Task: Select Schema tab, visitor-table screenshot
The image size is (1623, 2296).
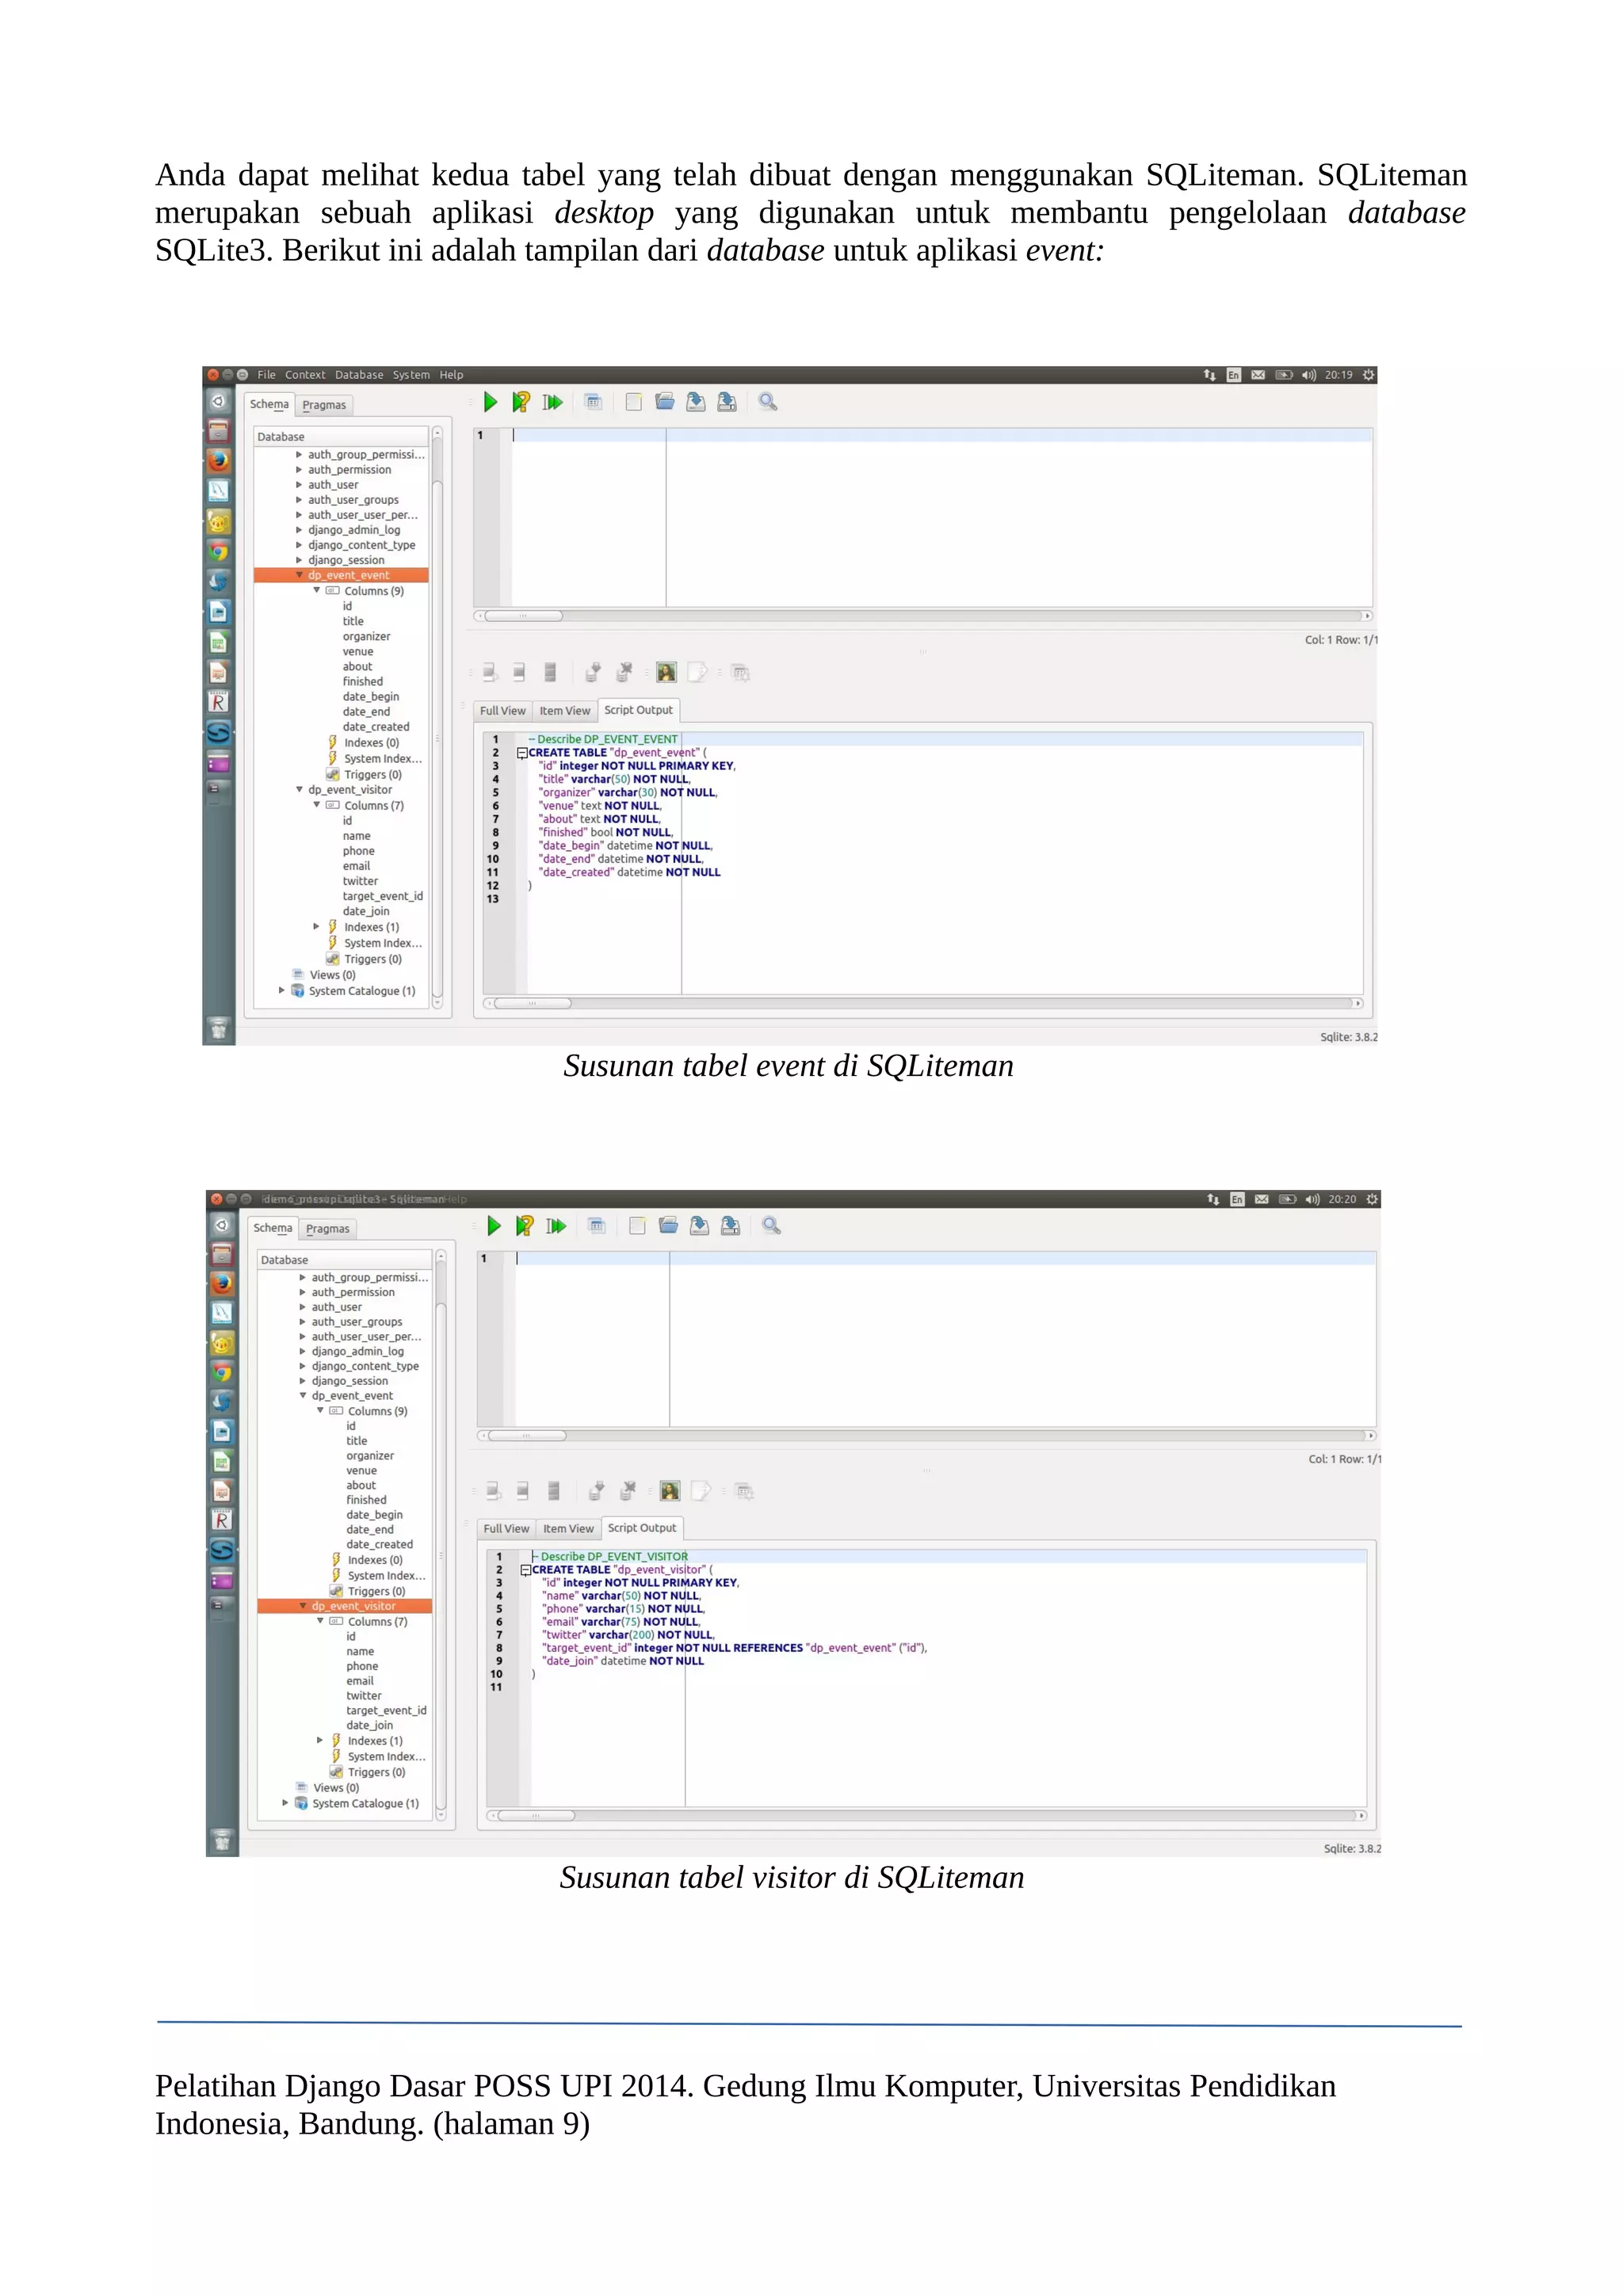Action: [x=273, y=1228]
